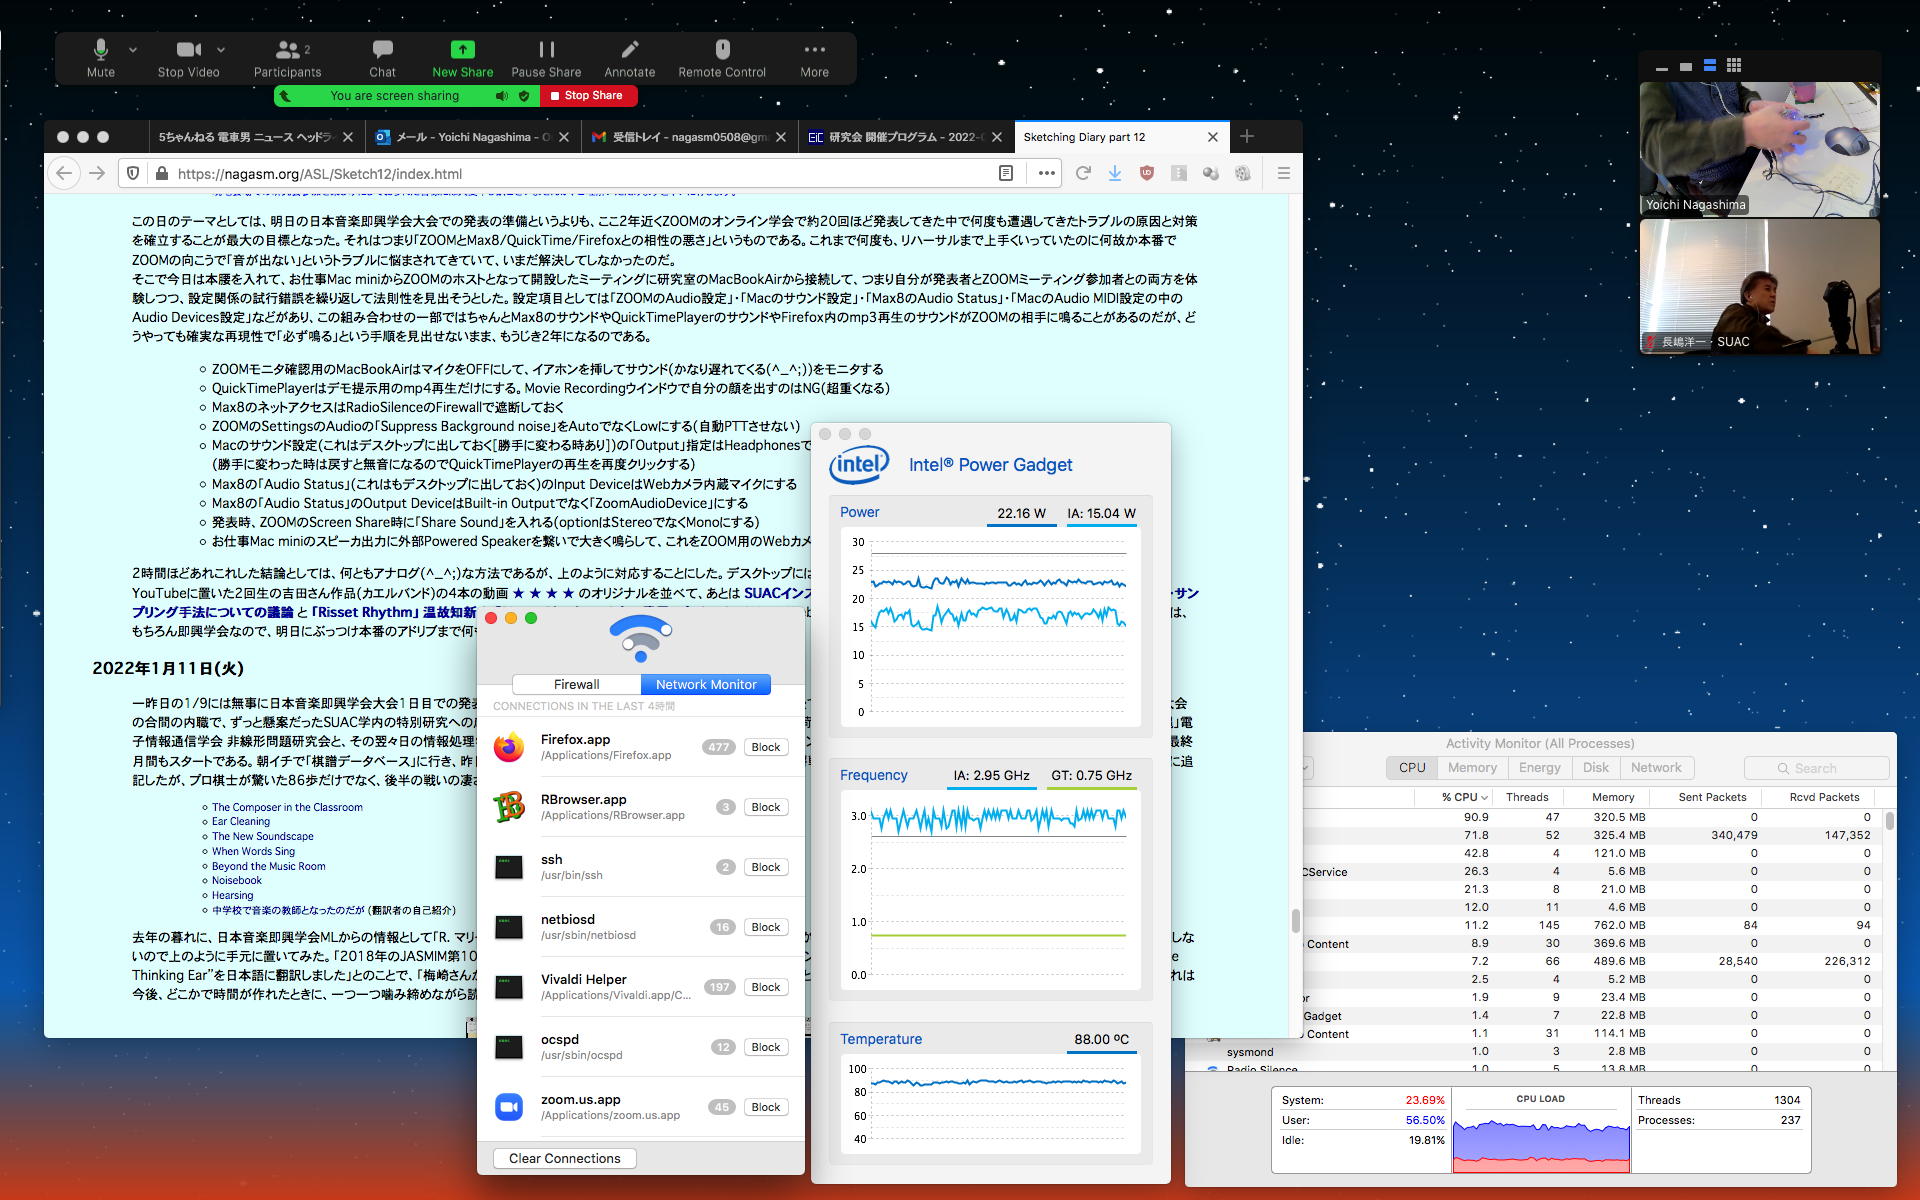The image size is (1920, 1200).
Task: Open Firefox hamburger menu icon
Action: pyautogui.click(x=1283, y=173)
